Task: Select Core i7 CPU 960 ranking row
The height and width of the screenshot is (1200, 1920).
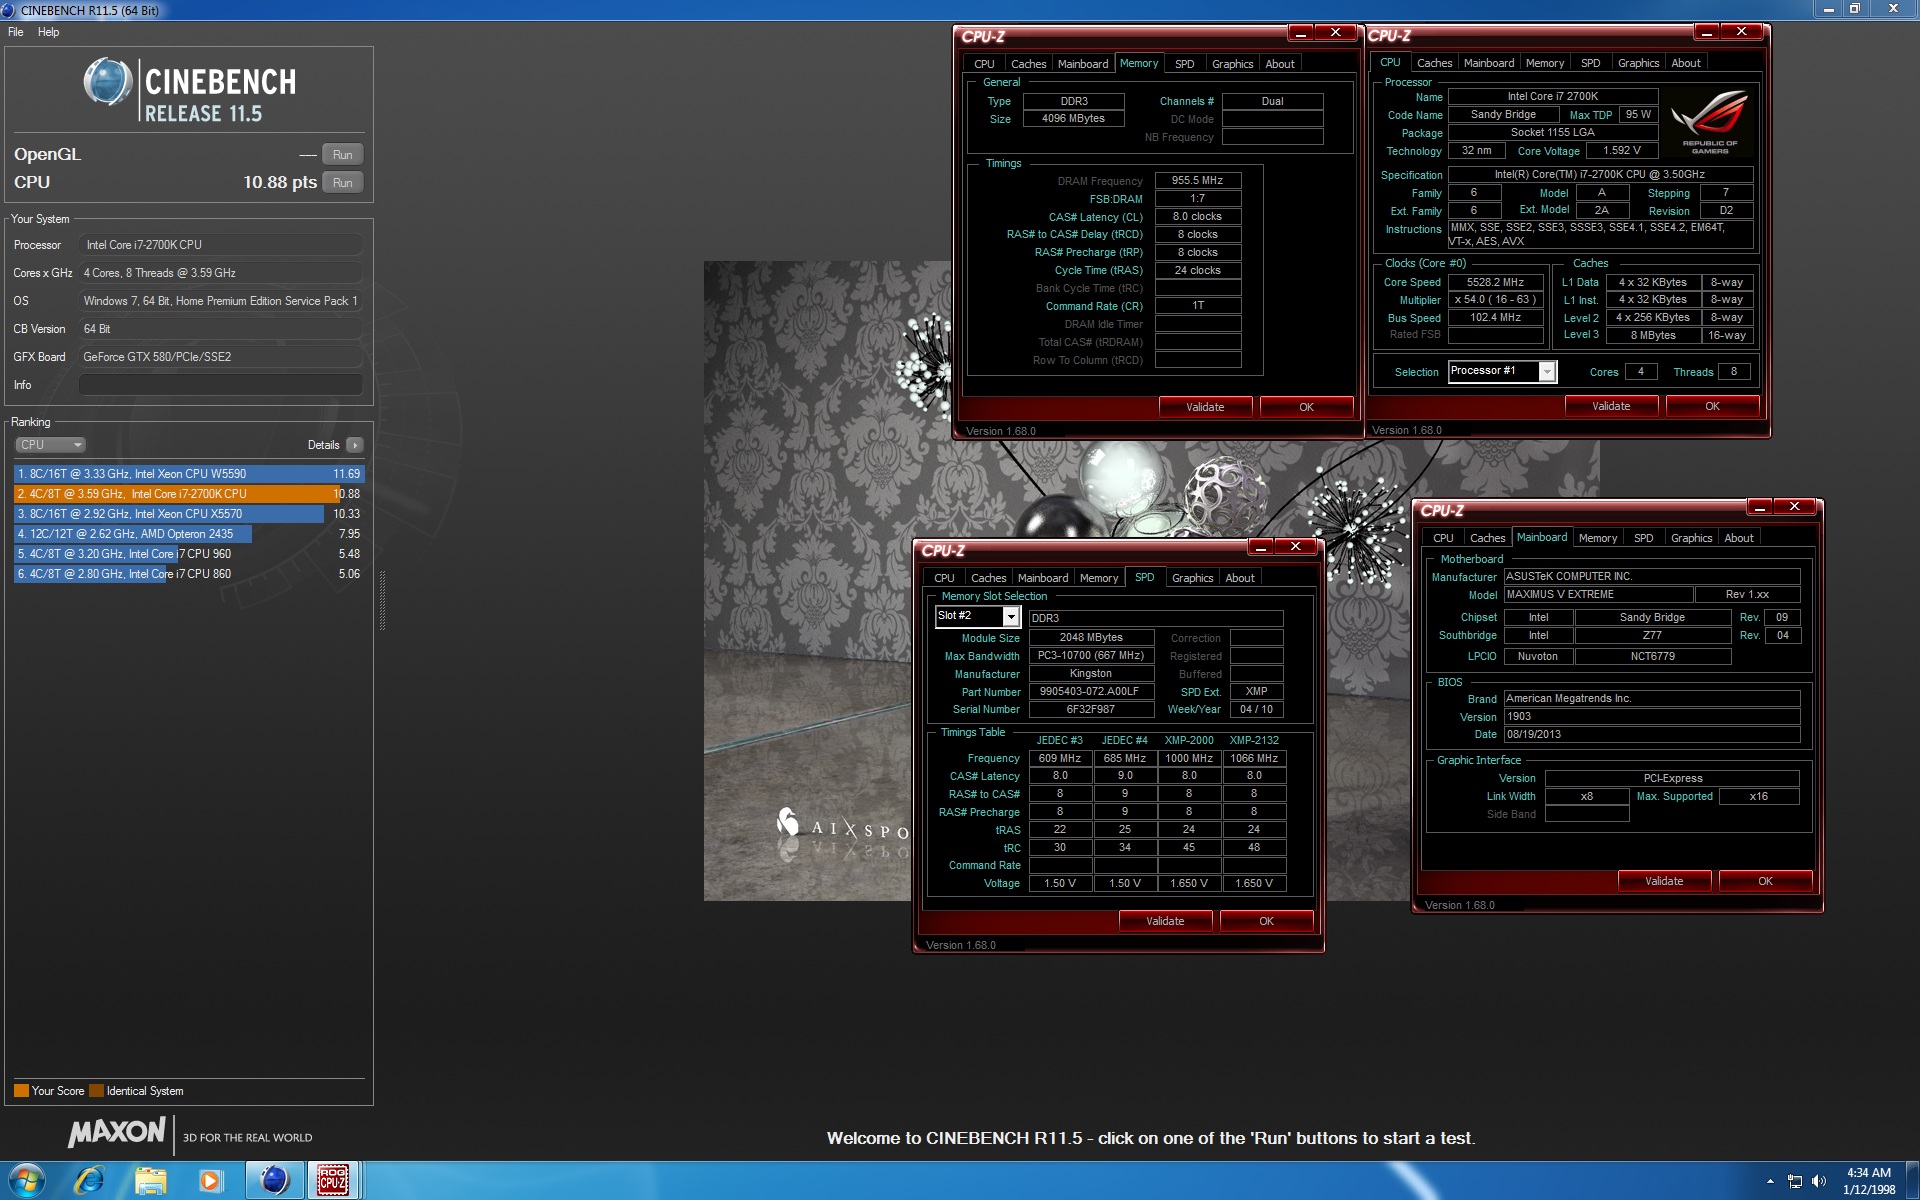Action: (189, 554)
